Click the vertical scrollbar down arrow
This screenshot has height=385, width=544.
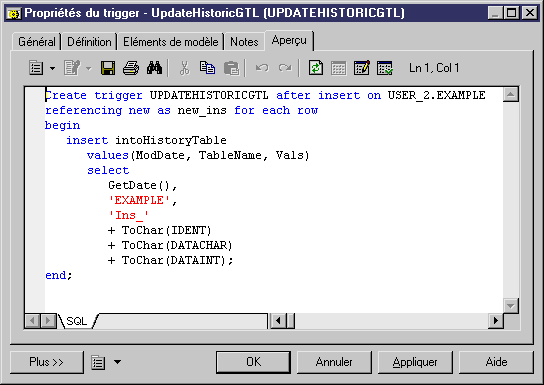[x=511, y=306]
